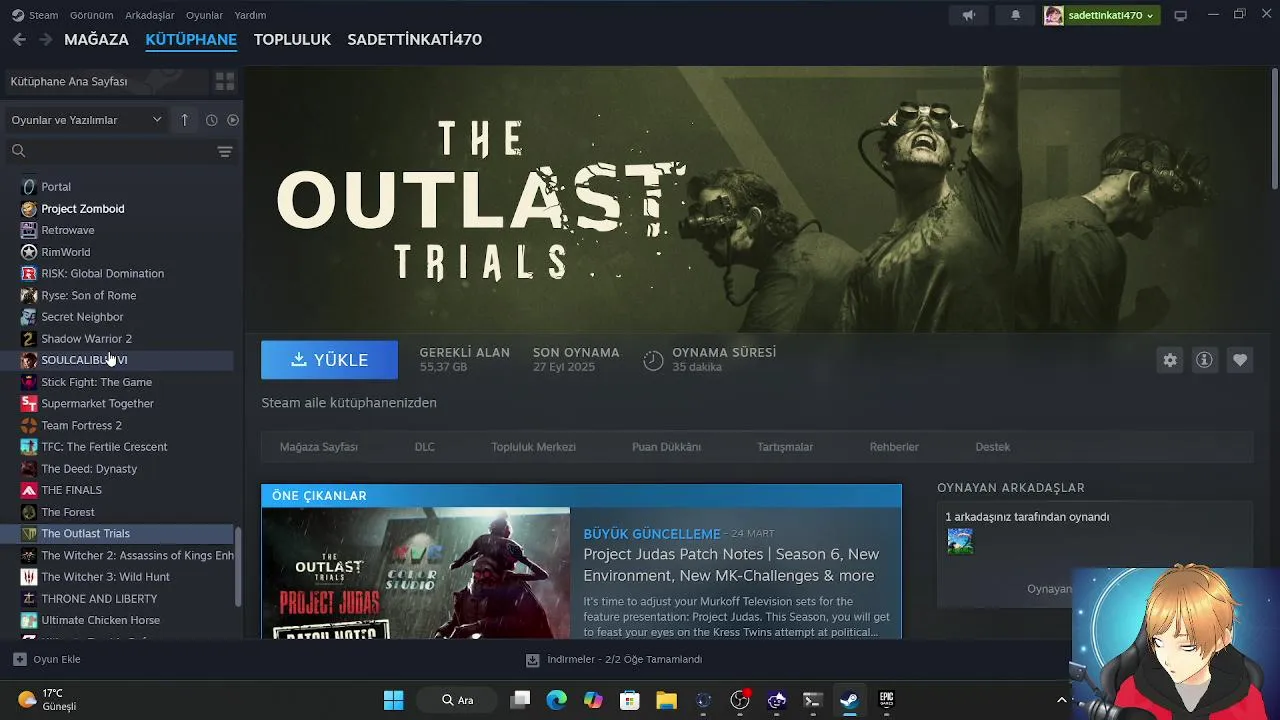The width and height of the screenshot is (1280, 720).
Task: Open Project Judas Patch Notes headline
Action: [731, 565]
